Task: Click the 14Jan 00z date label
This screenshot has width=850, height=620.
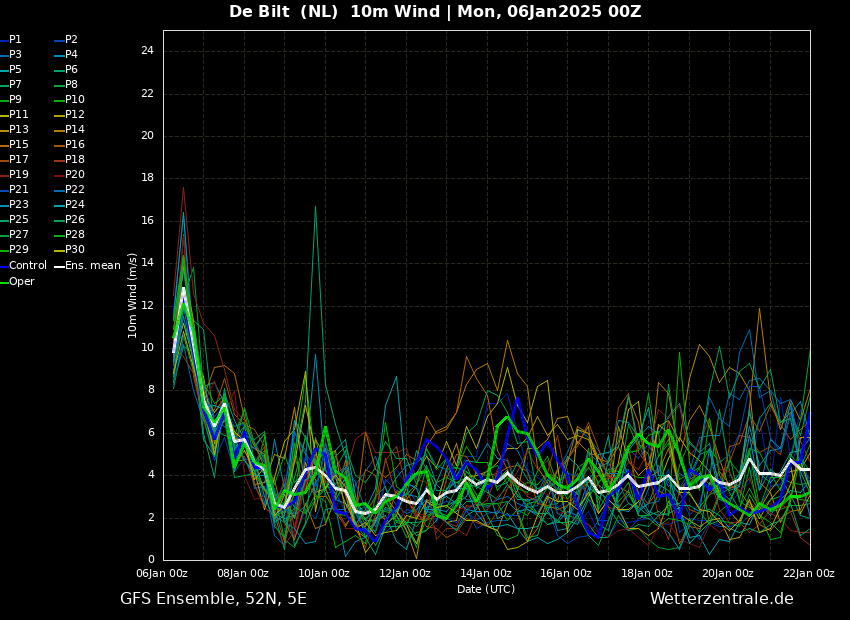Action: click(x=486, y=573)
